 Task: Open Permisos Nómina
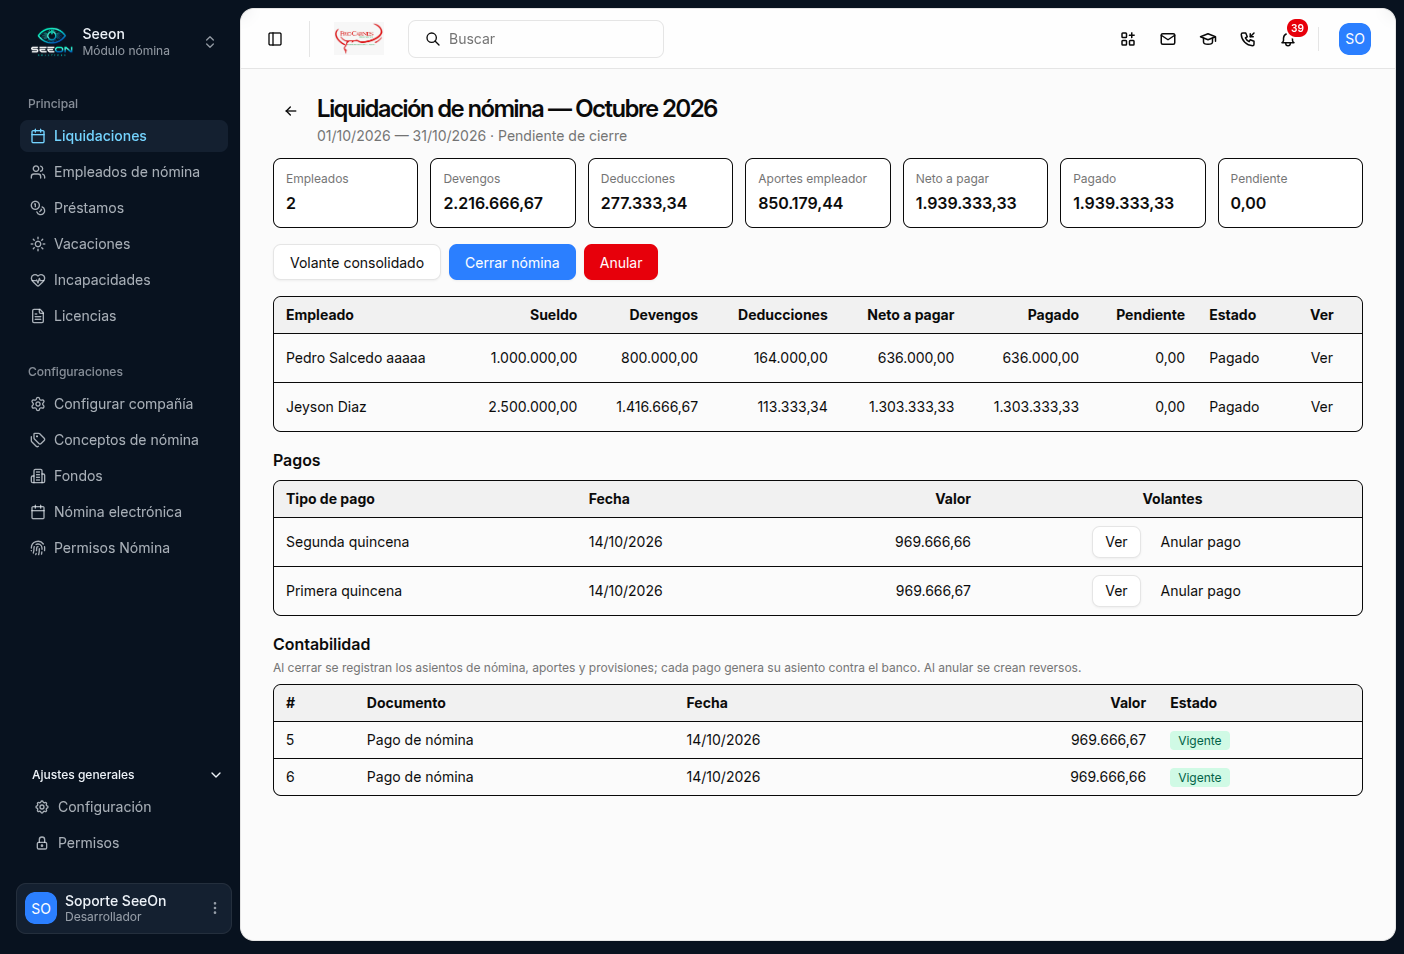124,548
